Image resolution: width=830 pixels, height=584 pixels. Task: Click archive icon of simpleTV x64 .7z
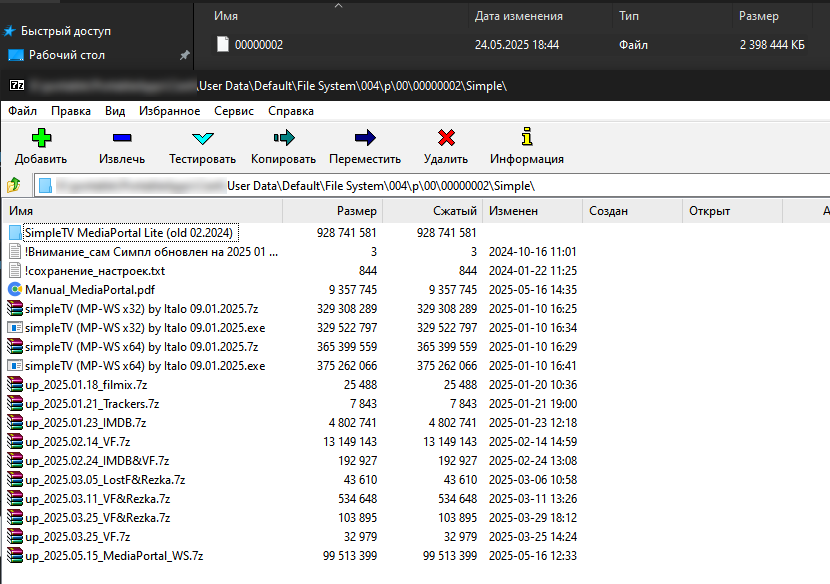[15, 347]
